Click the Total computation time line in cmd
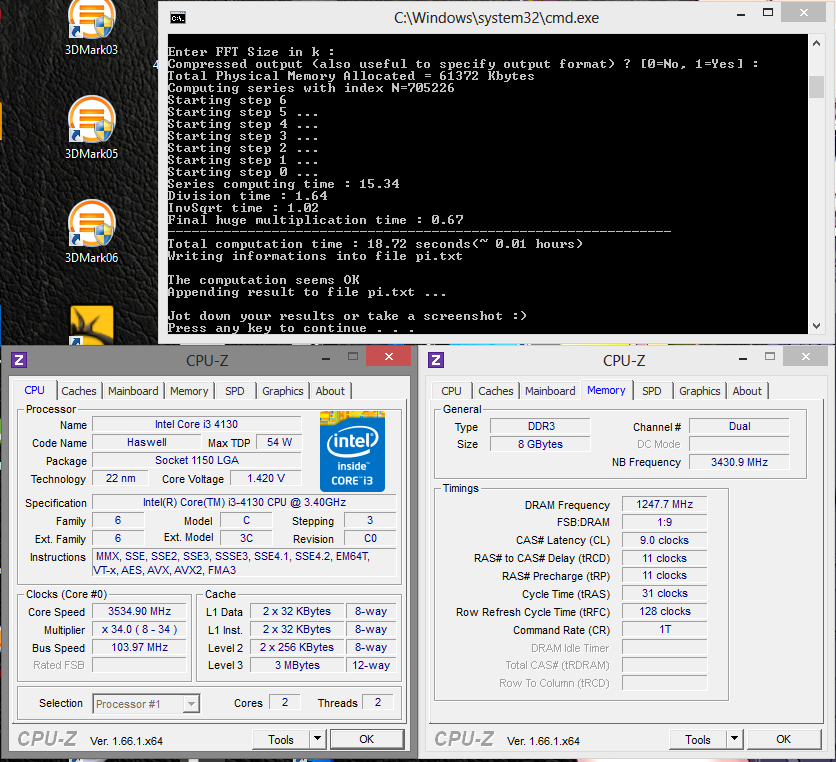The height and width of the screenshot is (762, 836). (375, 244)
